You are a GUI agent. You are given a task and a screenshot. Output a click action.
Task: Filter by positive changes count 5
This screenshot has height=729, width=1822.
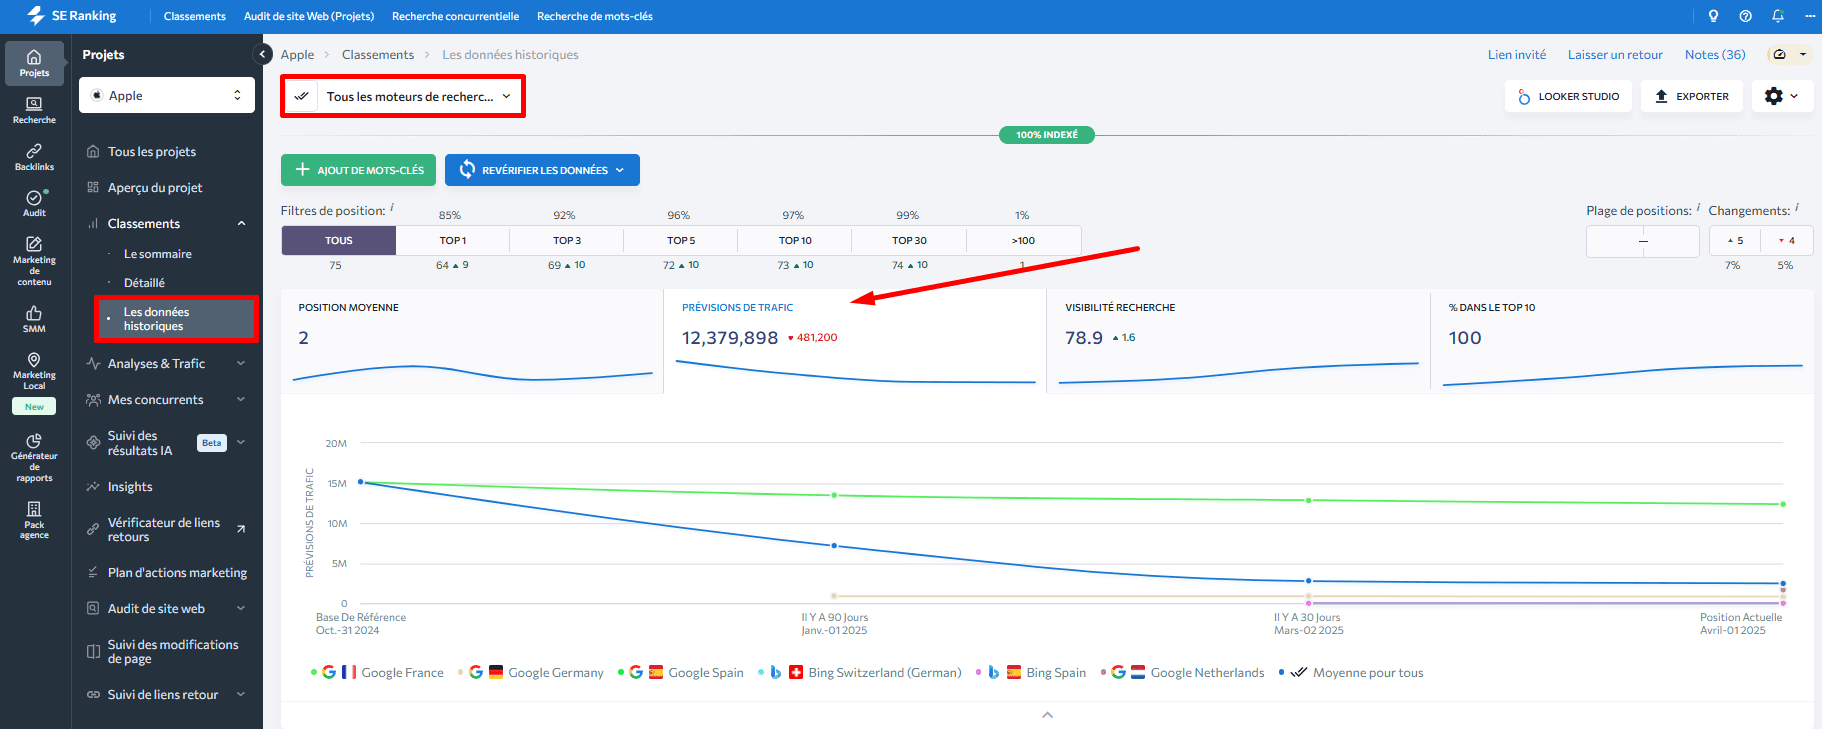tap(1735, 240)
